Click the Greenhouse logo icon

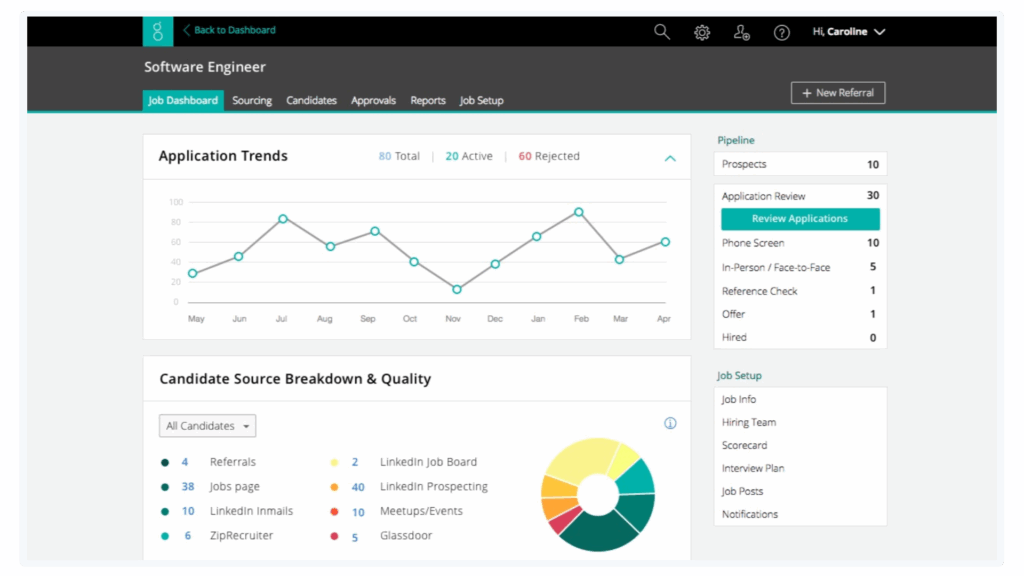pos(157,31)
